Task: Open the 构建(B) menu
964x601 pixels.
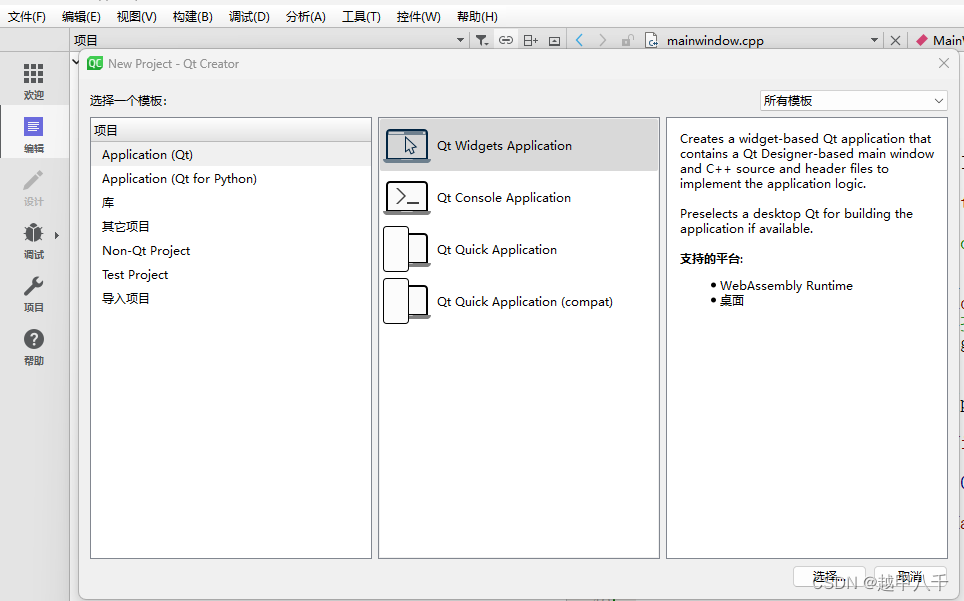Action: click(x=192, y=17)
